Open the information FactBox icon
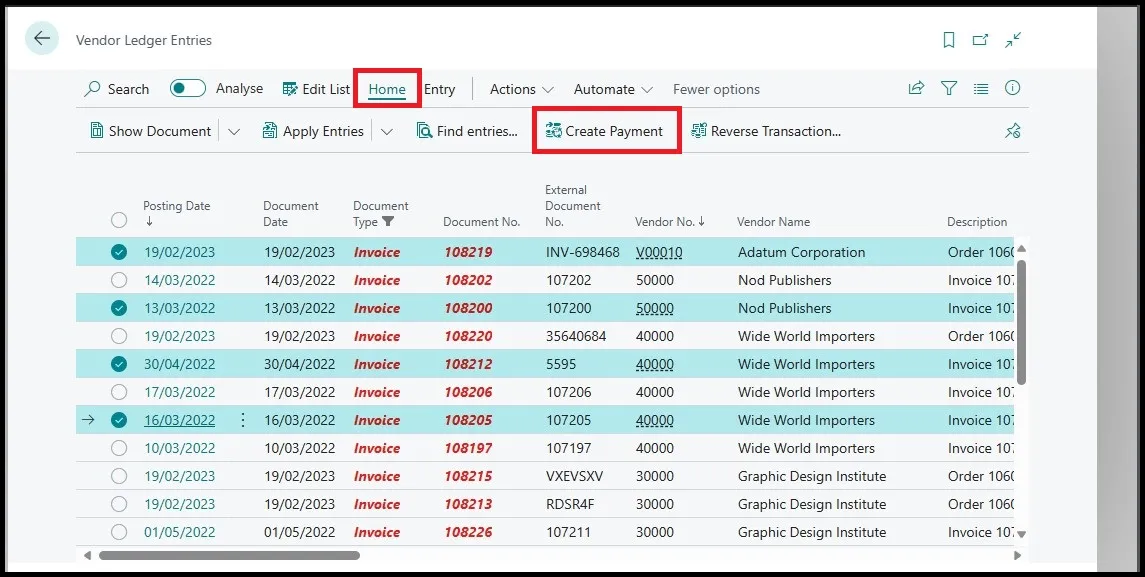The image size is (1145, 577). tap(1012, 88)
